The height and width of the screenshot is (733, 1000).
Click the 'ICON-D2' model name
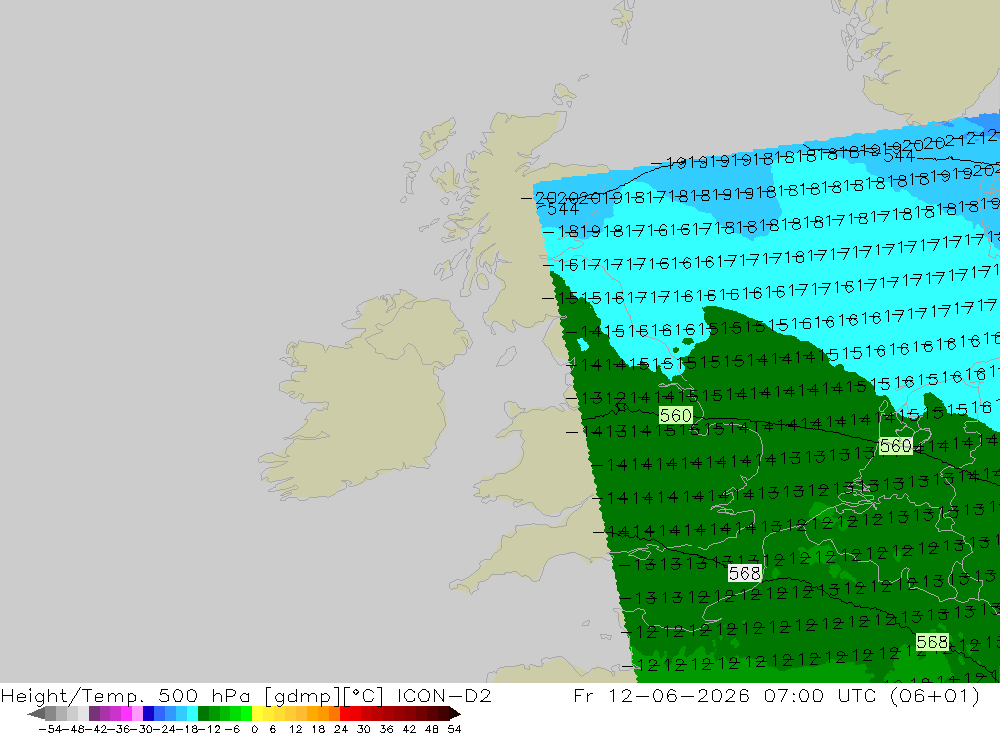(444, 695)
